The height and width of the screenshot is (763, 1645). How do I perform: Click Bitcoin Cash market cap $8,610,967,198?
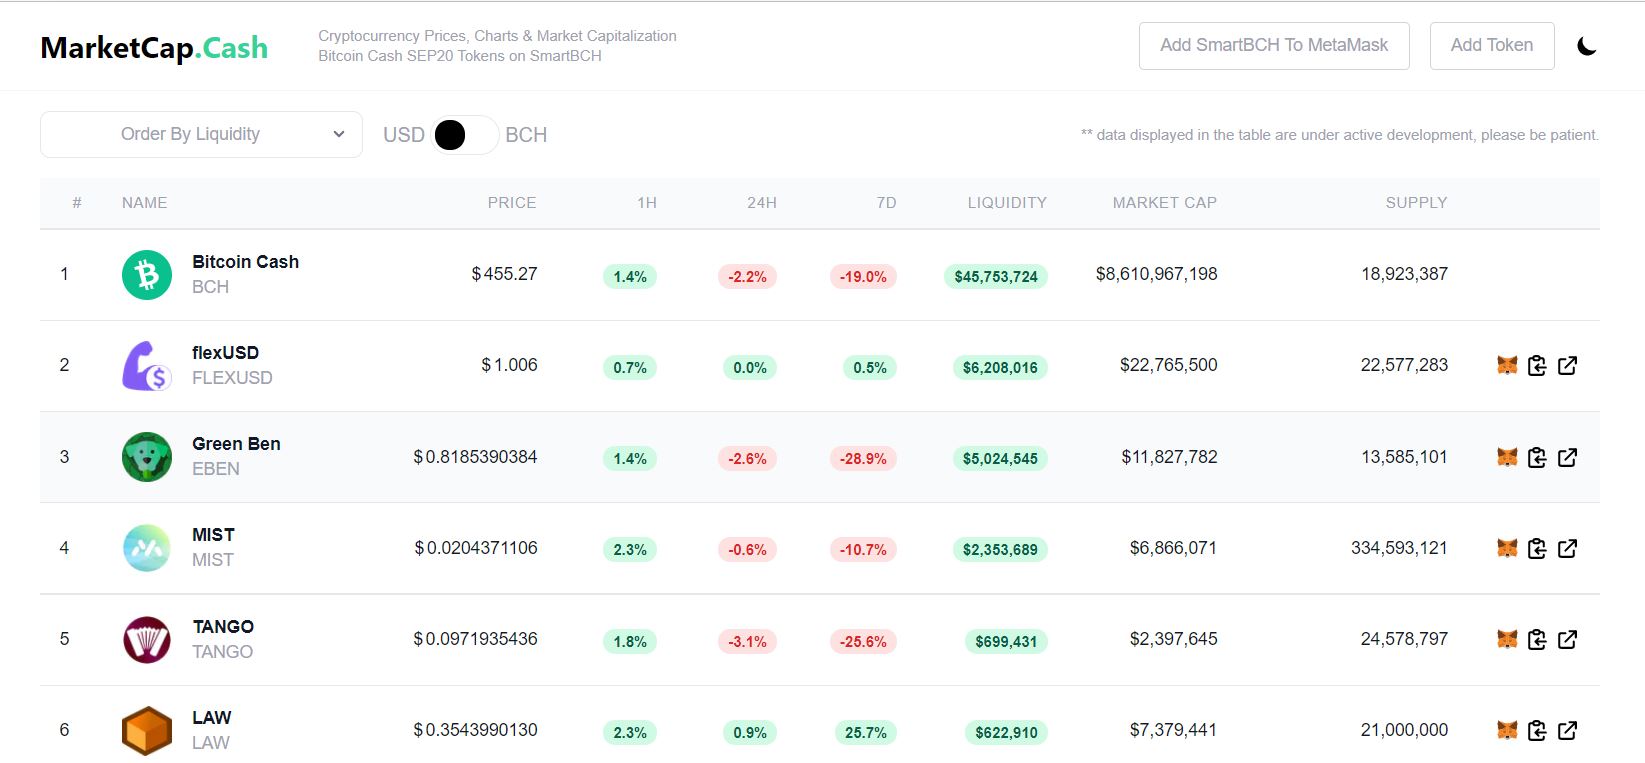click(x=1157, y=274)
